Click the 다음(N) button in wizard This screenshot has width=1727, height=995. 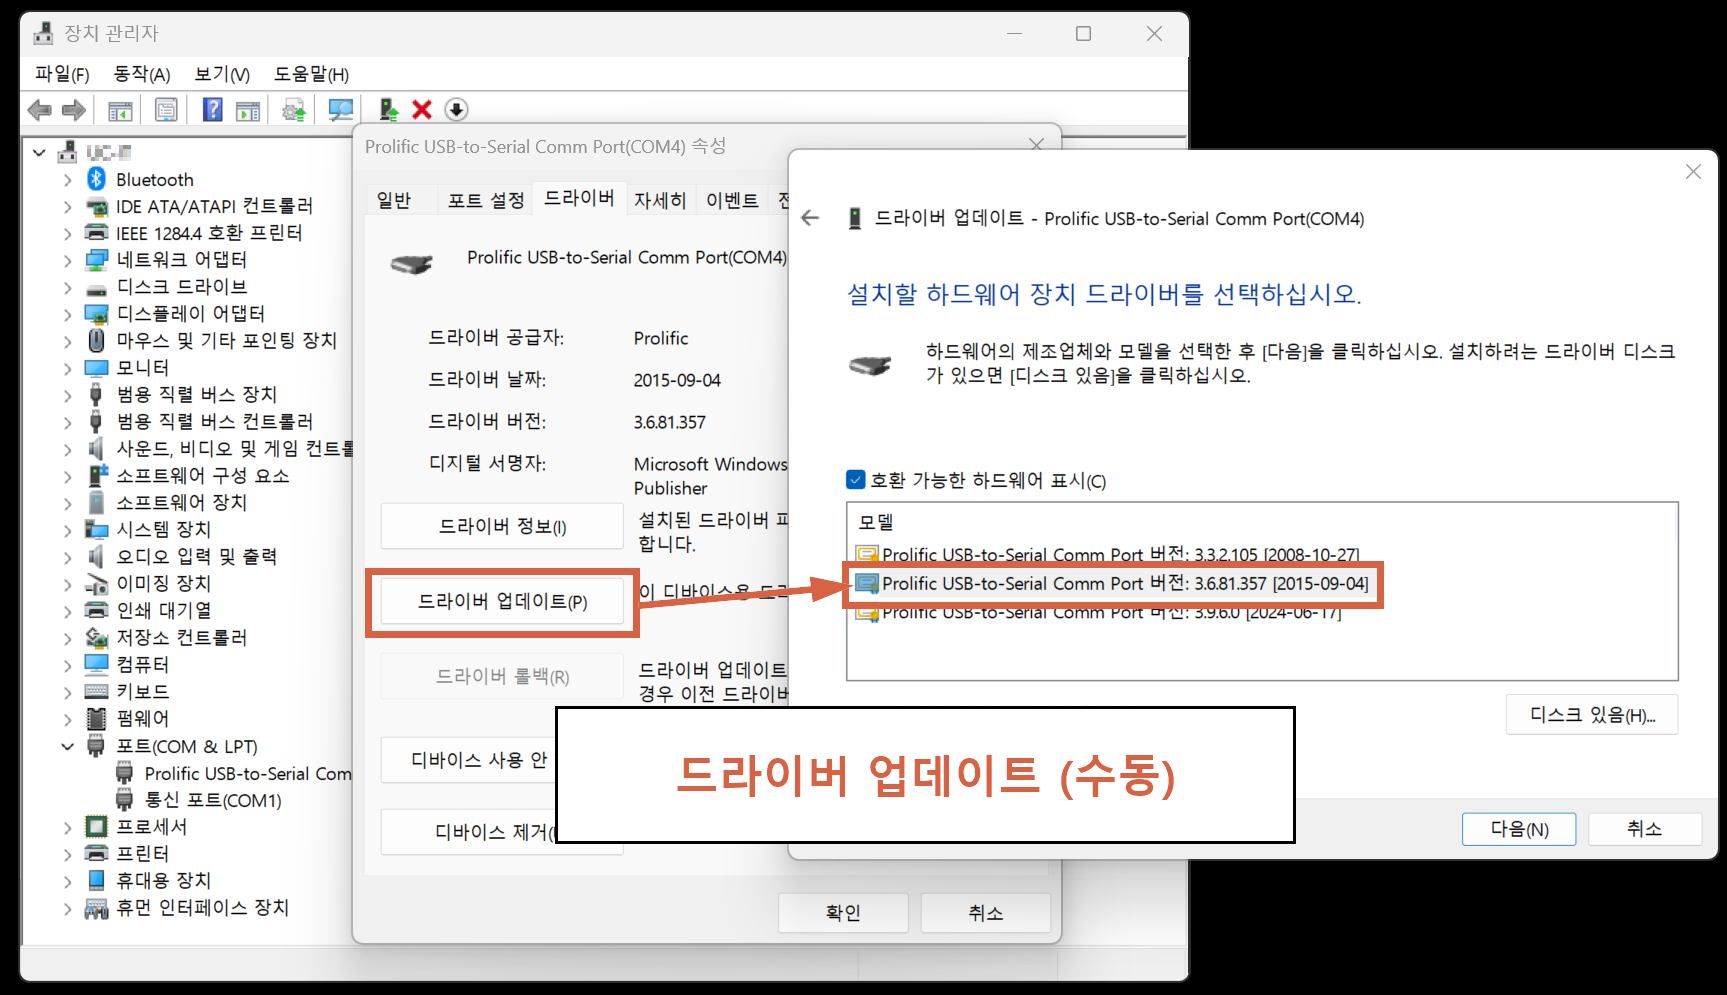tap(1519, 829)
